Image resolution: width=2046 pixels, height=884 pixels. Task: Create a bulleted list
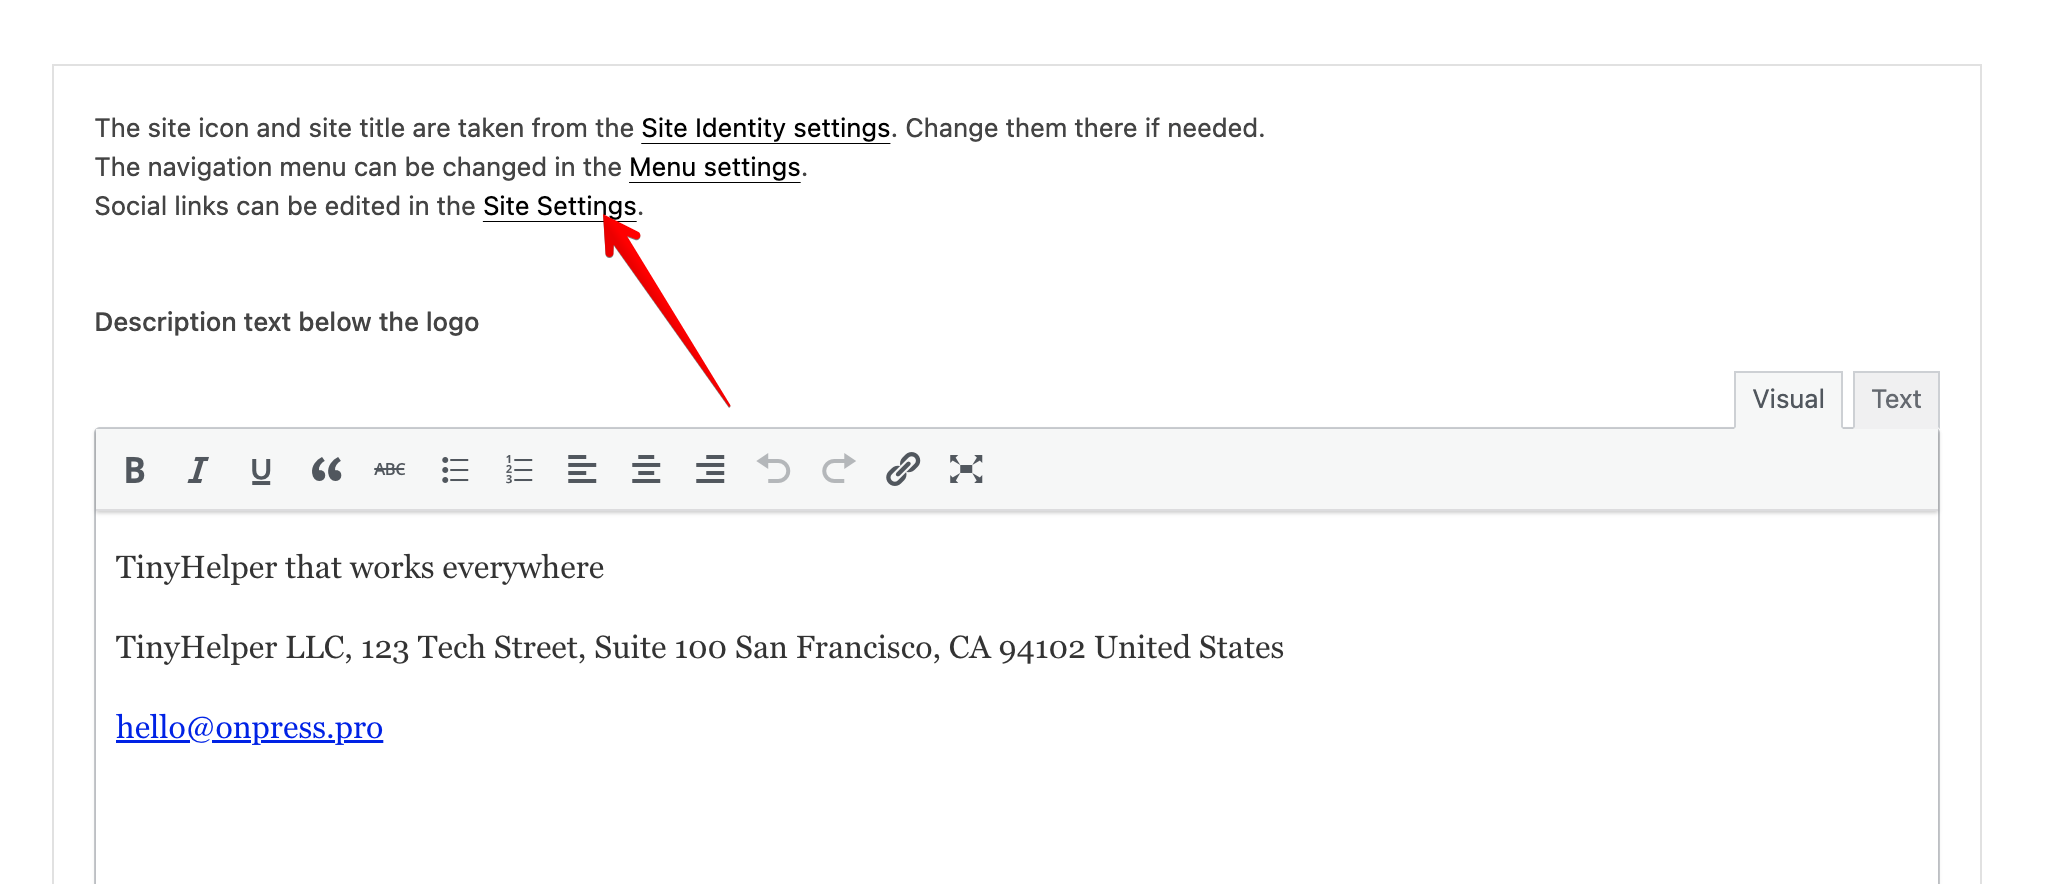pos(455,469)
